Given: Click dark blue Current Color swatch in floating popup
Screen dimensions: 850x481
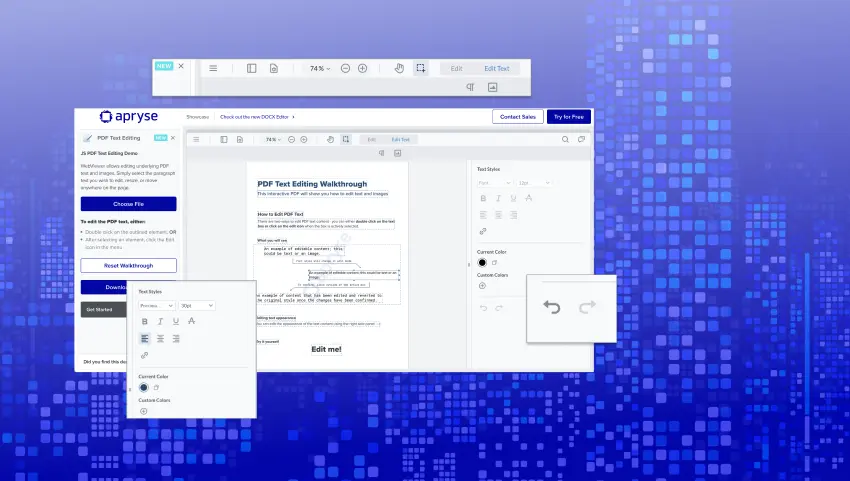Looking at the screenshot, I should click(x=144, y=387).
